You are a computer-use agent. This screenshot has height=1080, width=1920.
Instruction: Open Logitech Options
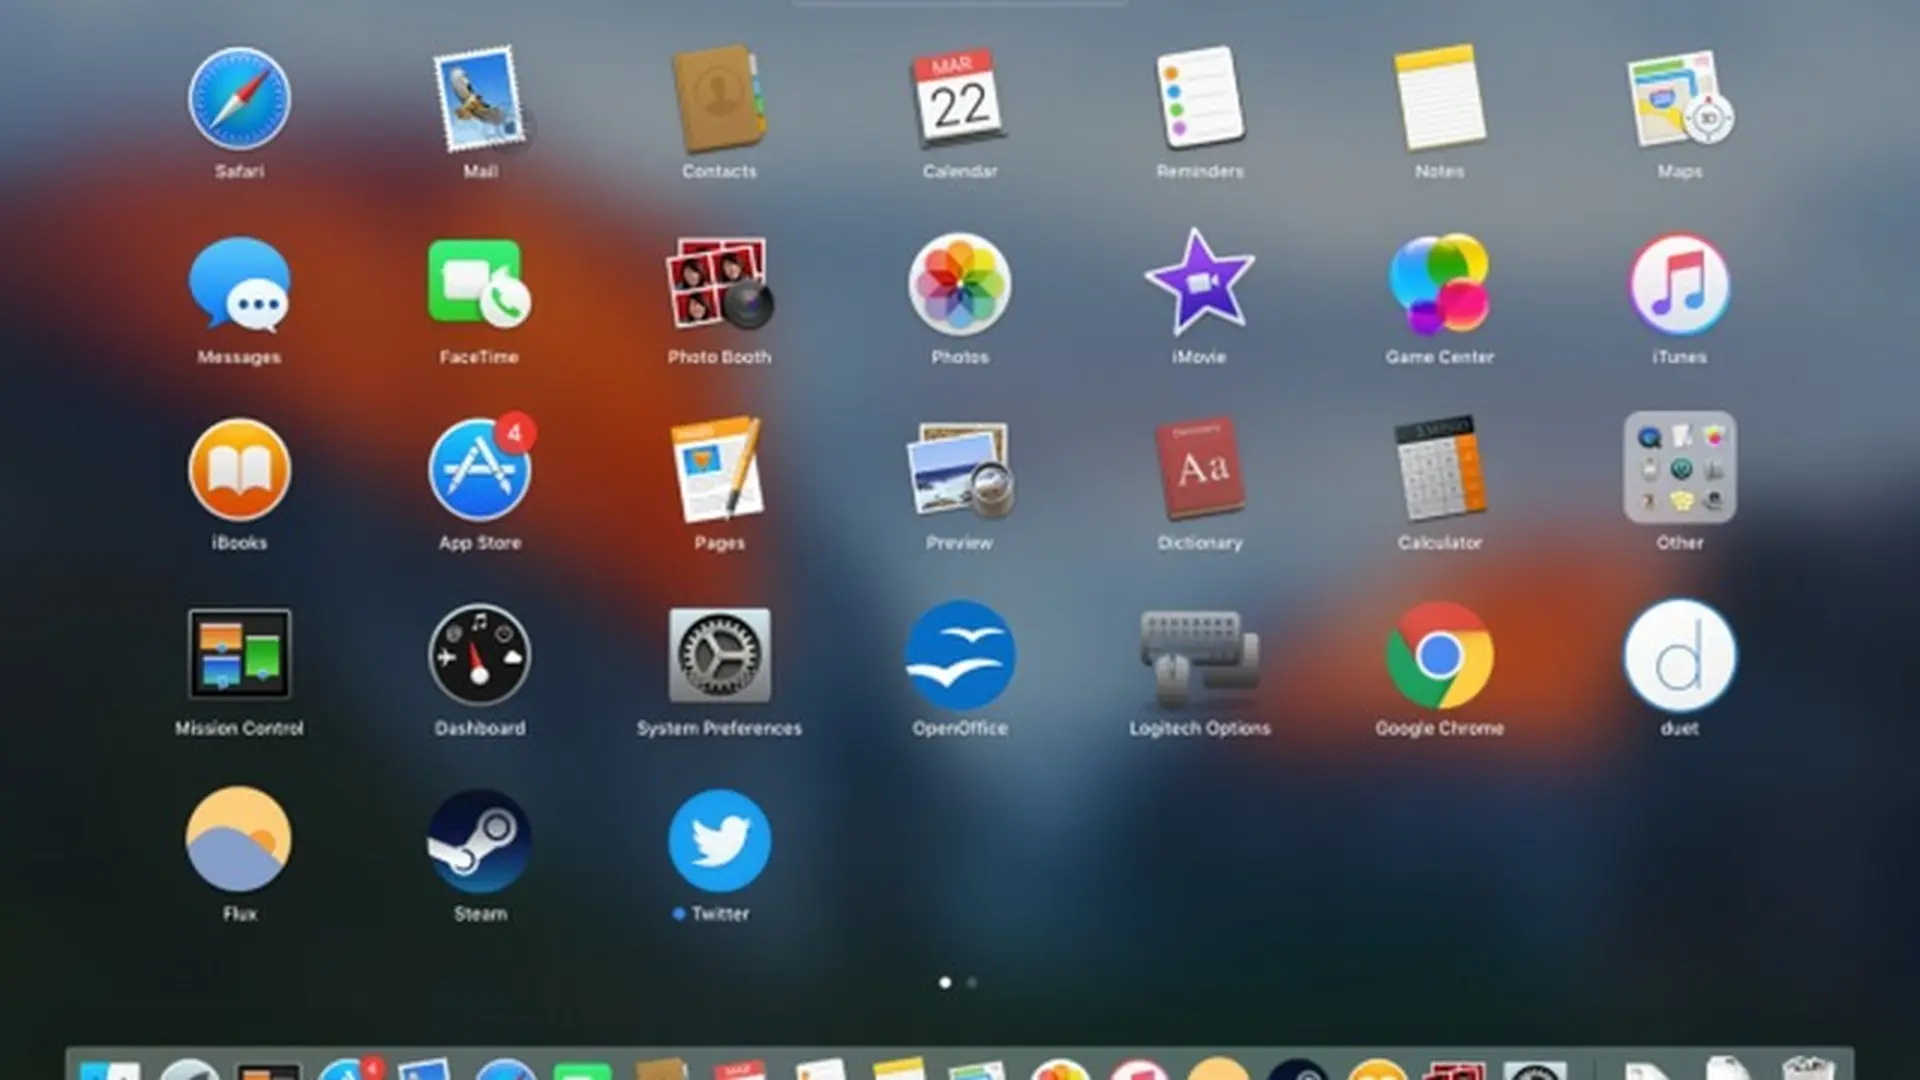pyautogui.click(x=1199, y=657)
